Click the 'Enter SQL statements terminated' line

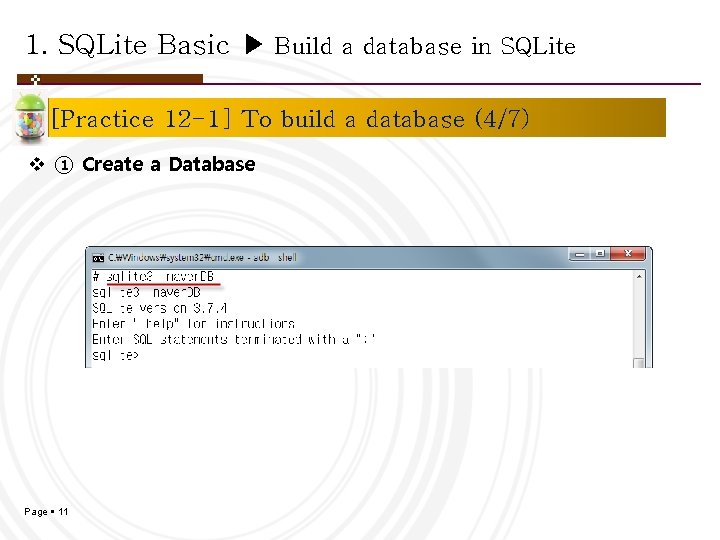[x=233, y=339]
